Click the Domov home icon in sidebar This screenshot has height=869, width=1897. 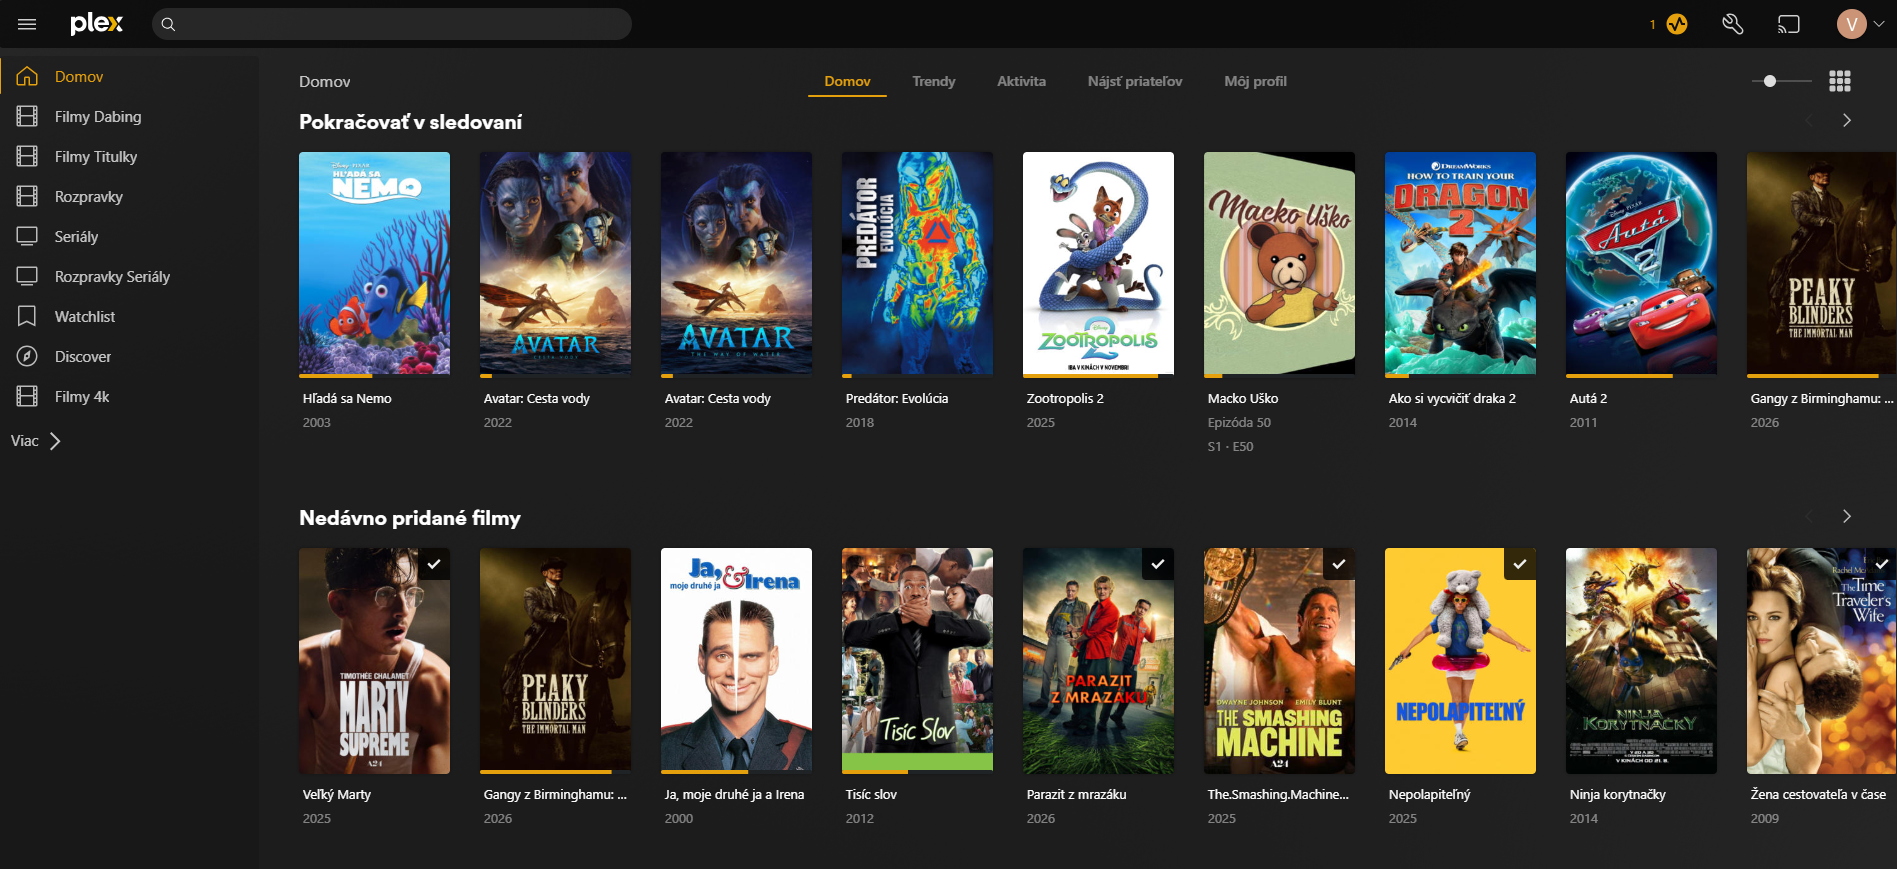point(27,76)
